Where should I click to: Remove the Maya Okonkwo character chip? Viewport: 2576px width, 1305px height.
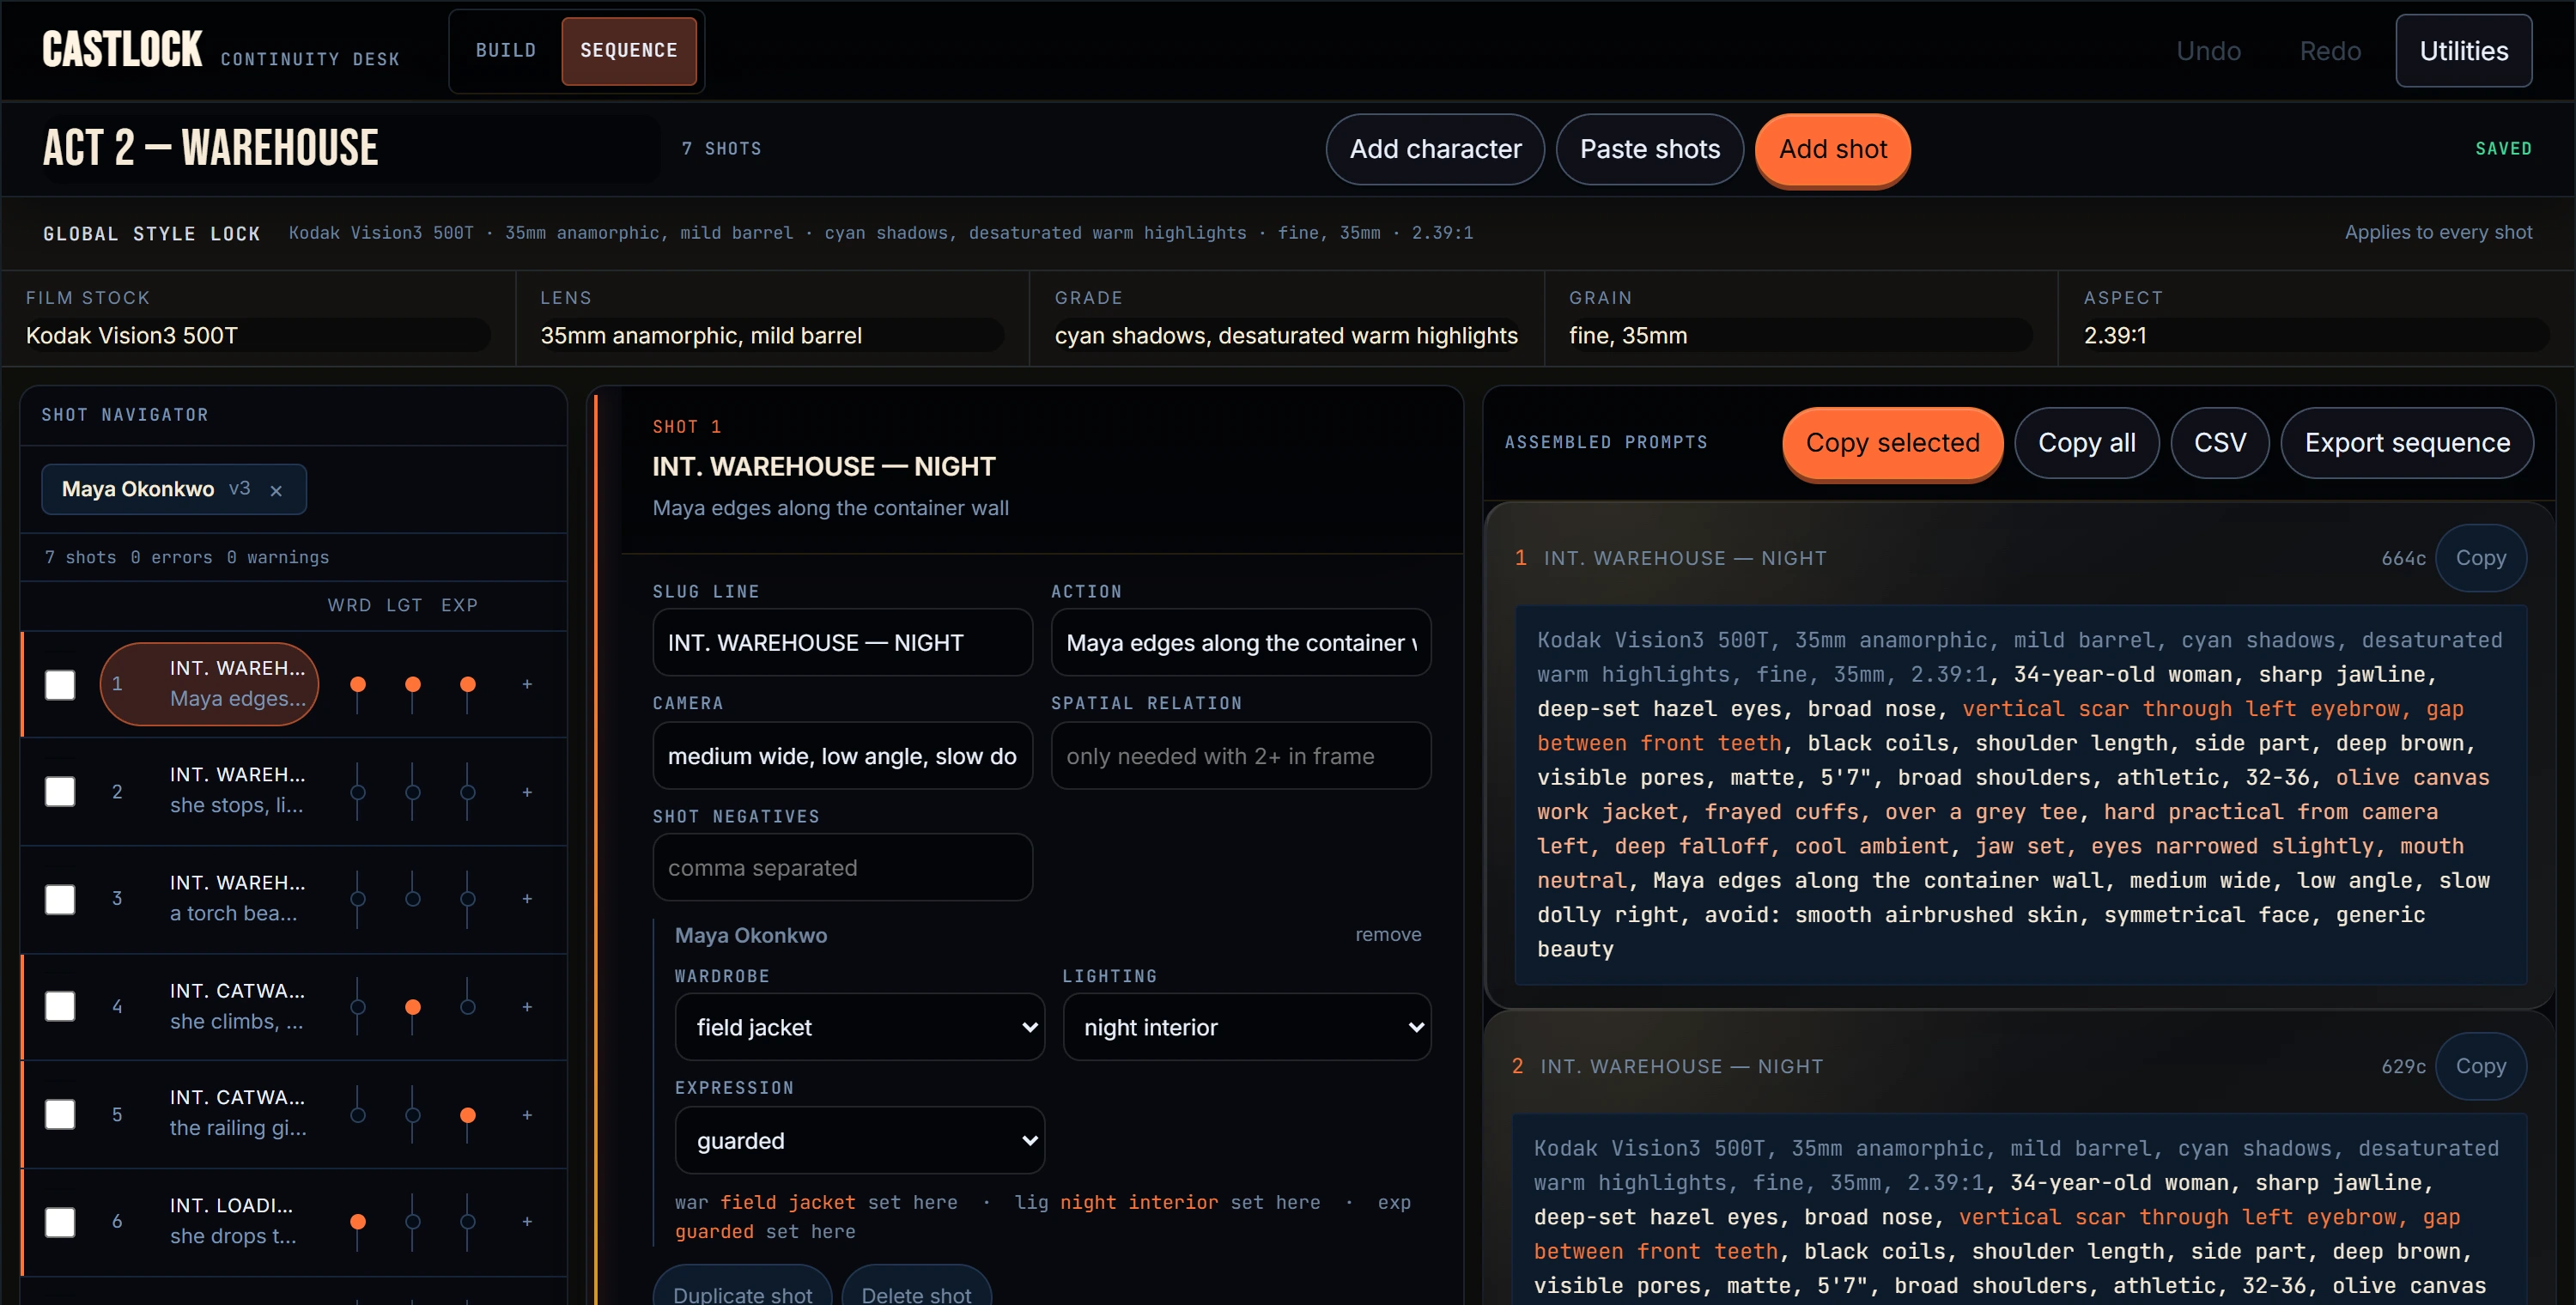pos(276,490)
